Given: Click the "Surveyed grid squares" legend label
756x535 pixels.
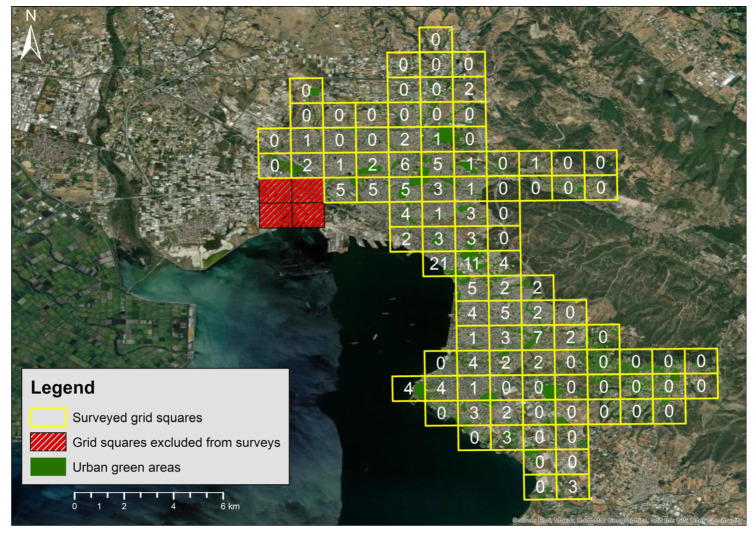Looking at the screenshot, I should point(137,417).
